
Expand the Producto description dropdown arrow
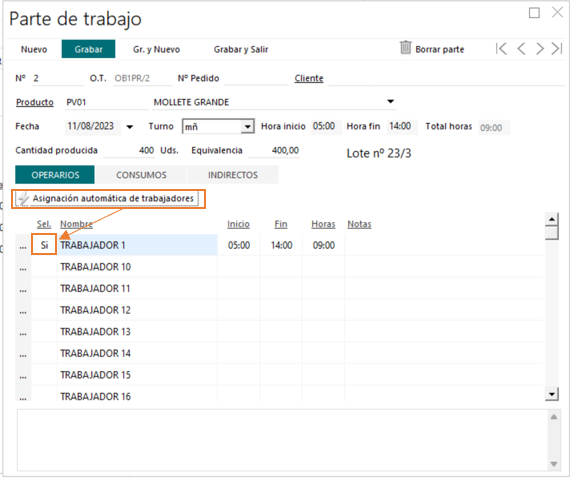pyautogui.click(x=390, y=101)
